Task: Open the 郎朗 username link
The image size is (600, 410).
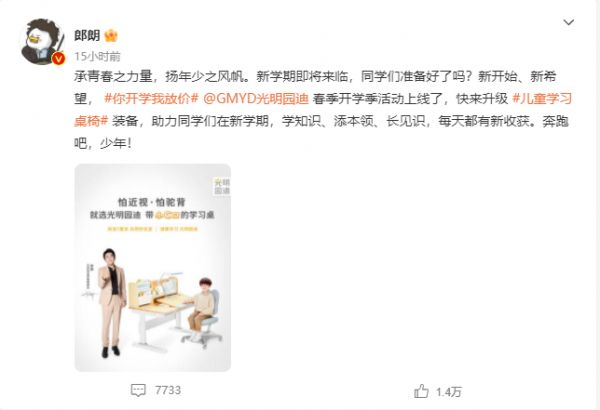Action: (87, 36)
